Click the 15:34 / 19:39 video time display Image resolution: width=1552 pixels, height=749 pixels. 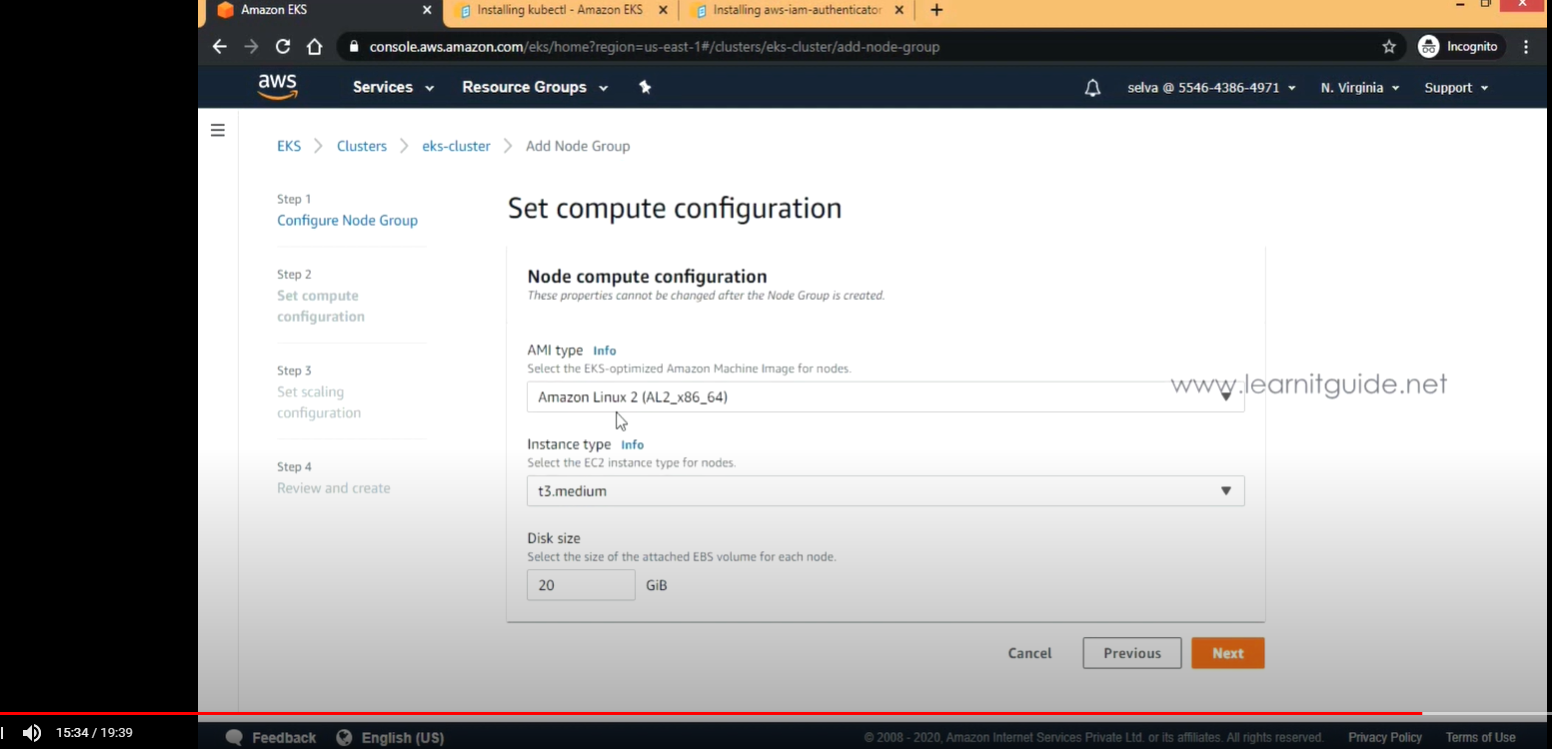(x=94, y=733)
